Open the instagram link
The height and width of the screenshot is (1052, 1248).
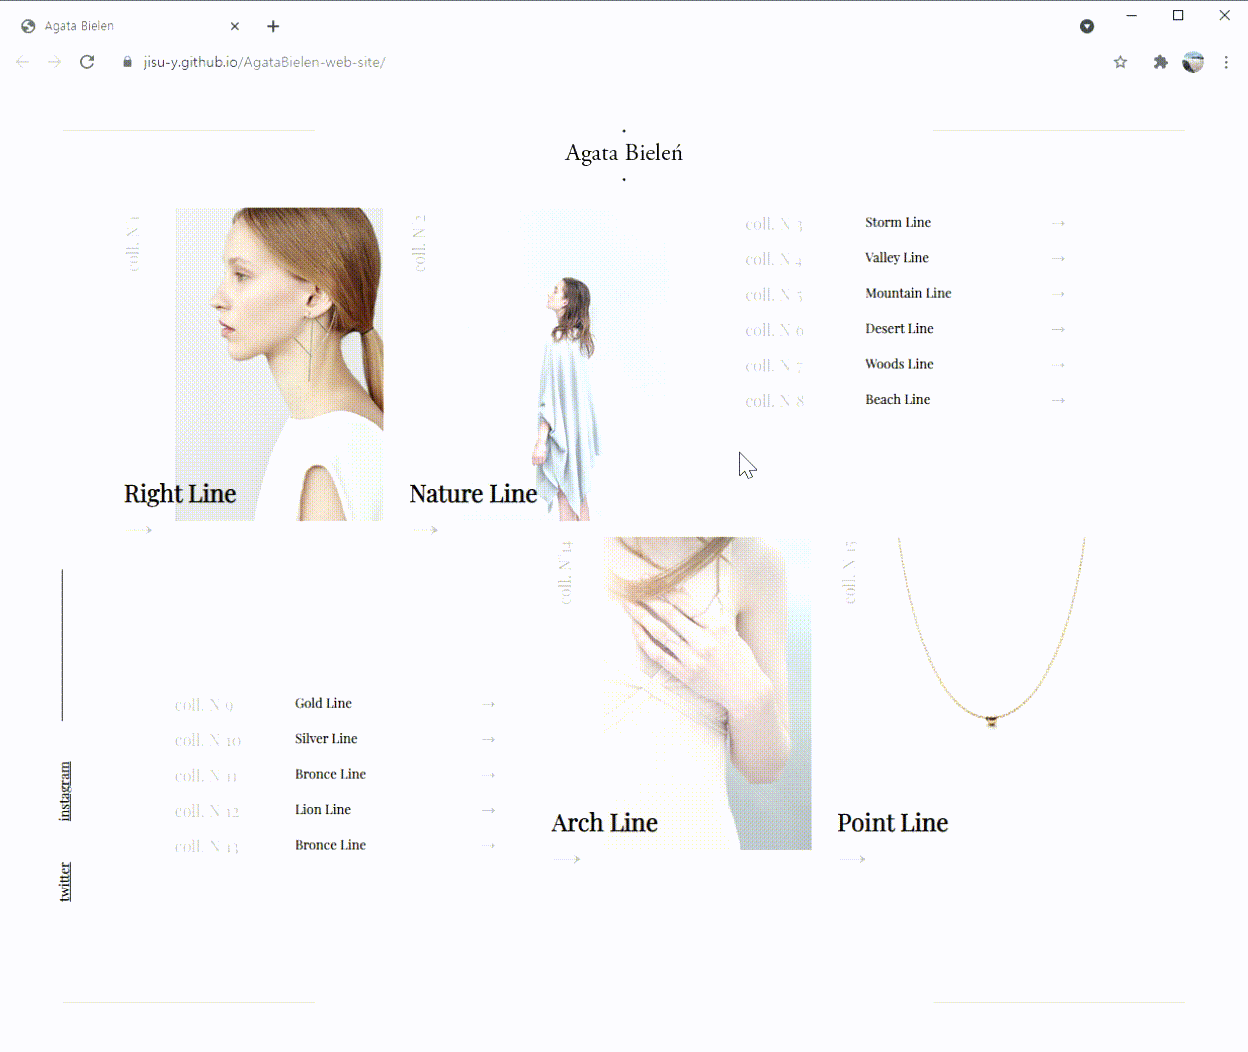[x=65, y=791]
